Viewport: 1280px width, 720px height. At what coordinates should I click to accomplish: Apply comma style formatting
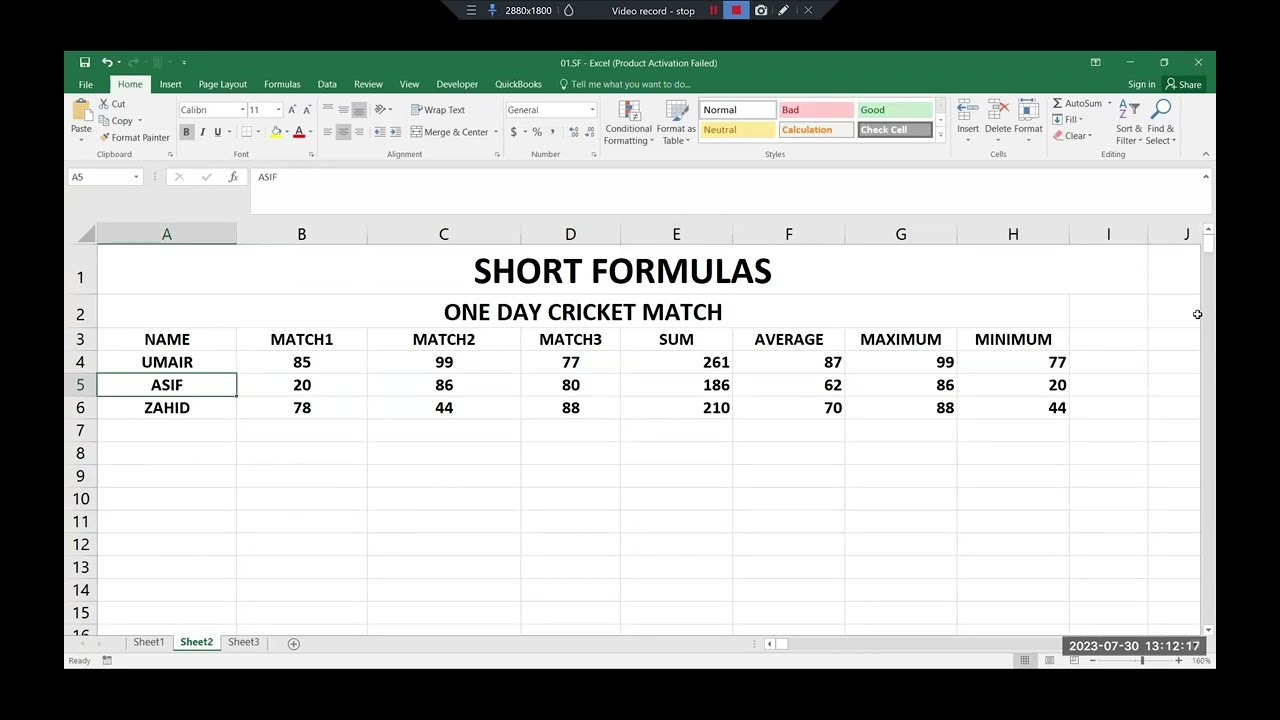tap(552, 132)
